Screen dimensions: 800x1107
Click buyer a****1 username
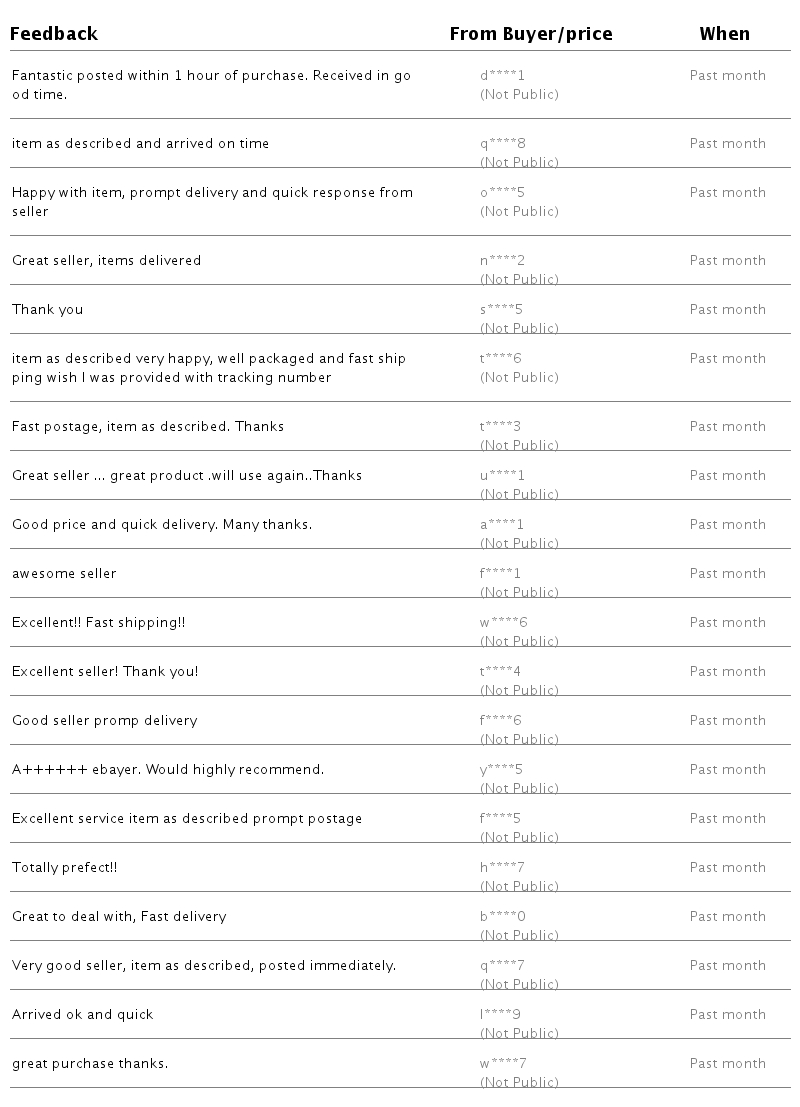(x=502, y=524)
